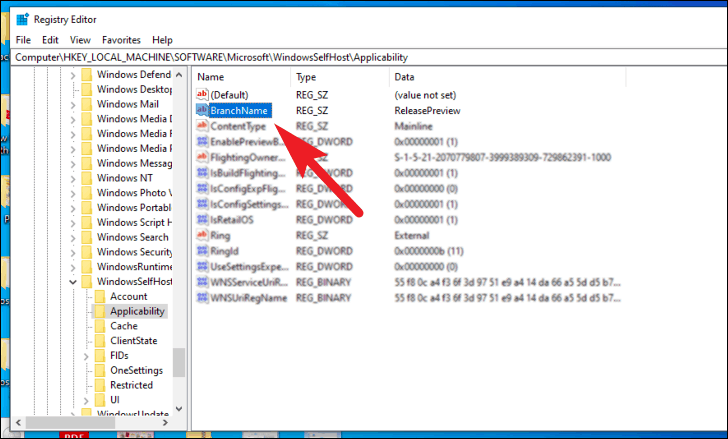Click the 'ReleasePreview' data value
This screenshot has height=439, width=728.
click(x=427, y=110)
